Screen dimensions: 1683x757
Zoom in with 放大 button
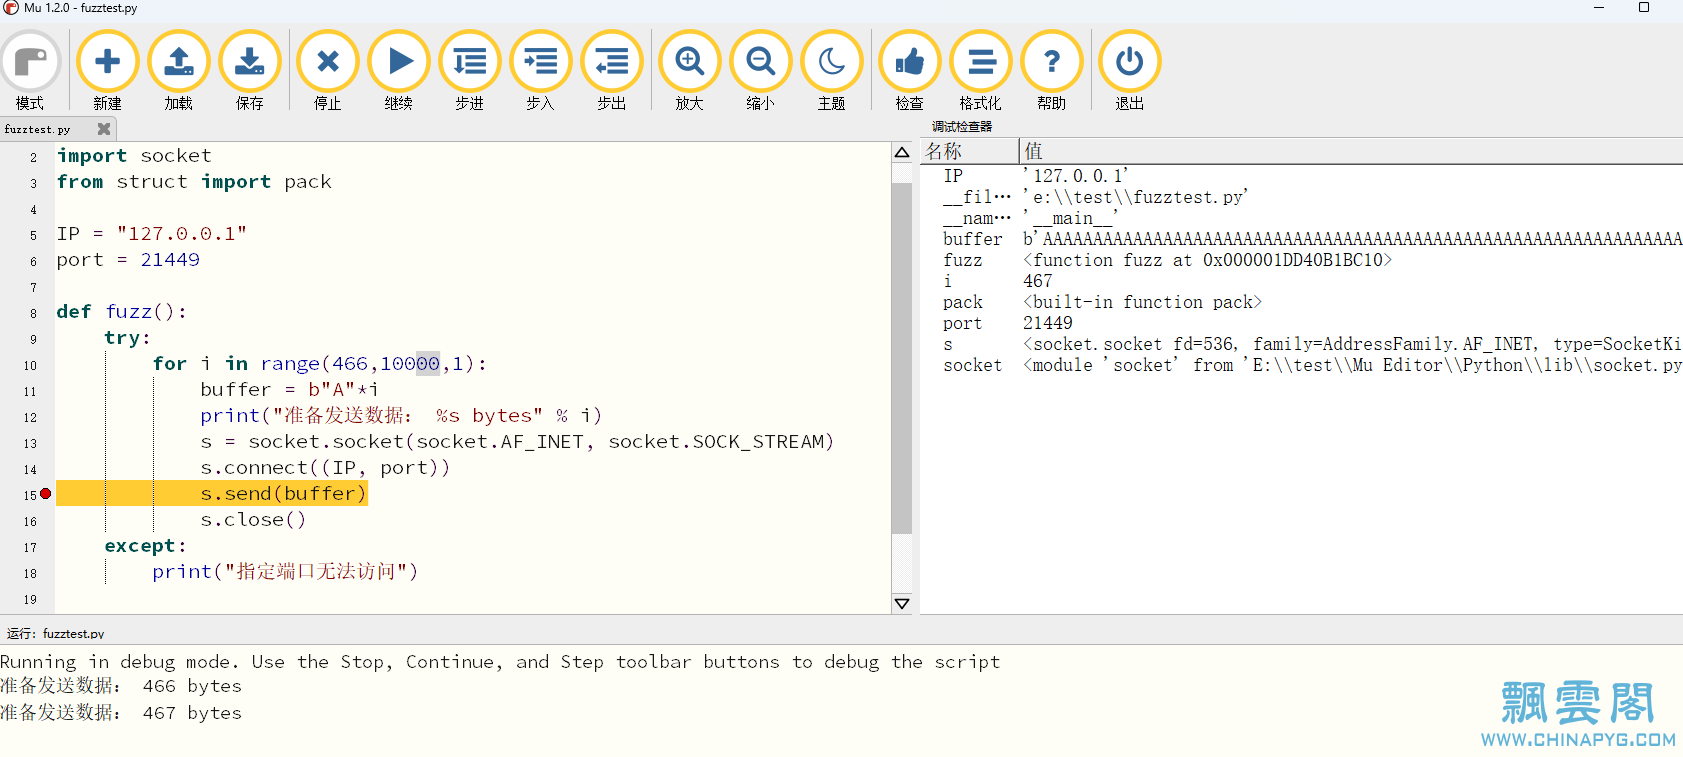[689, 70]
